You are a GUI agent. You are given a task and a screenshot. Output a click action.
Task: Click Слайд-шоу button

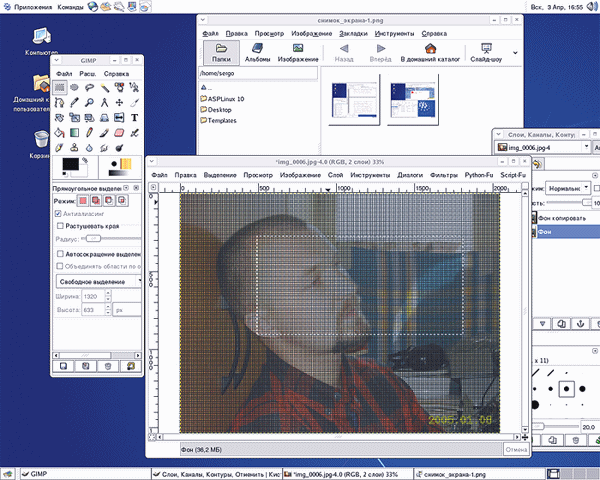click(486, 53)
